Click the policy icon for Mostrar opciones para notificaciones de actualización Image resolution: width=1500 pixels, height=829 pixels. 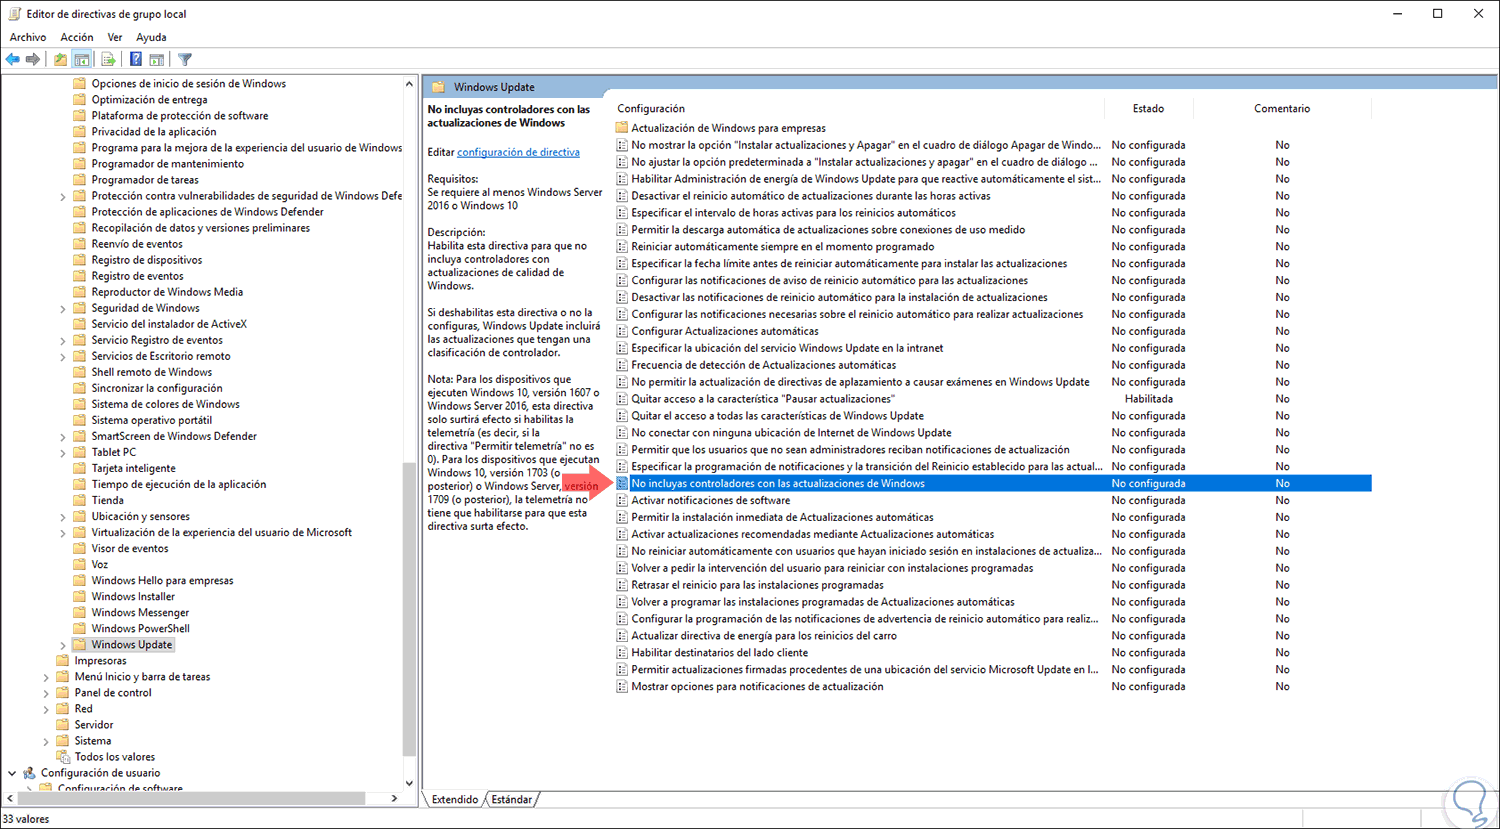coord(622,687)
